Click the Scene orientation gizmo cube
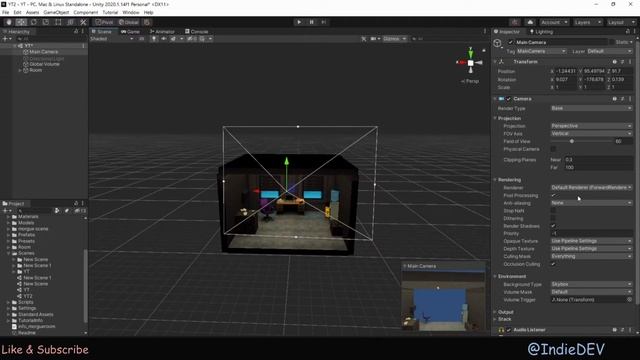Image resolution: width=640 pixels, height=360 pixels. click(x=470, y=63)
